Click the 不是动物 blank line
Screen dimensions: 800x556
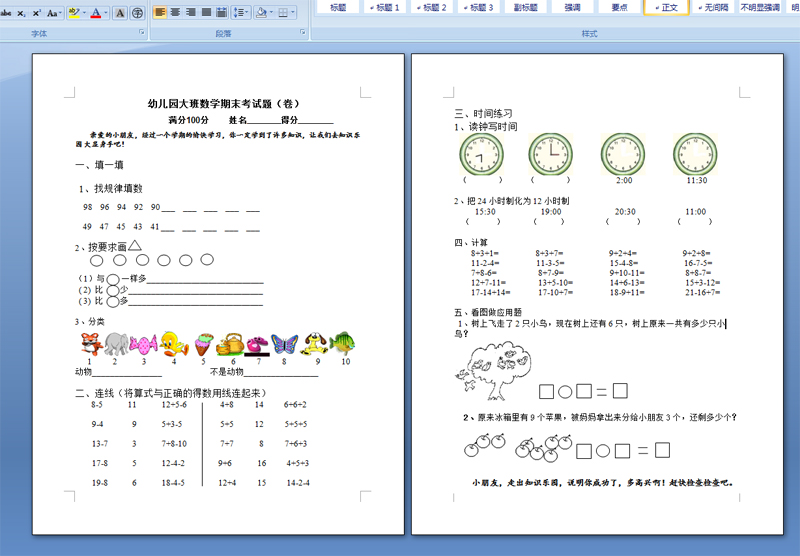click(281, 372)
